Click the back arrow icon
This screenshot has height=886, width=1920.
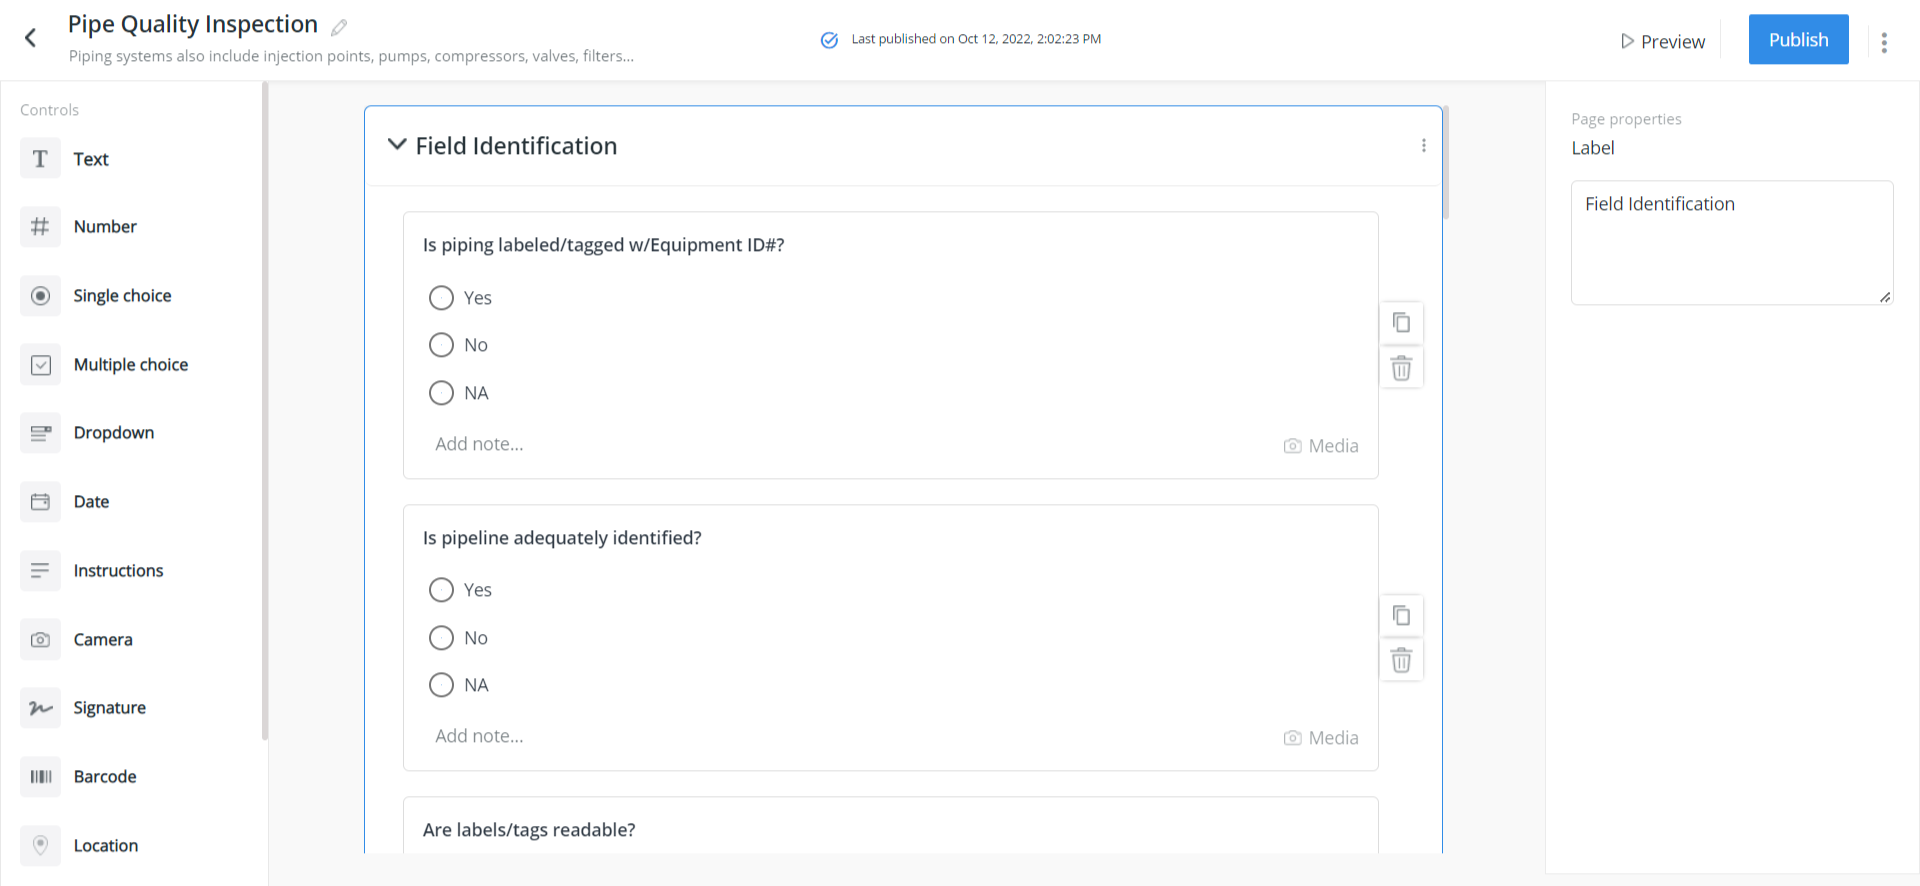(31, 38)
